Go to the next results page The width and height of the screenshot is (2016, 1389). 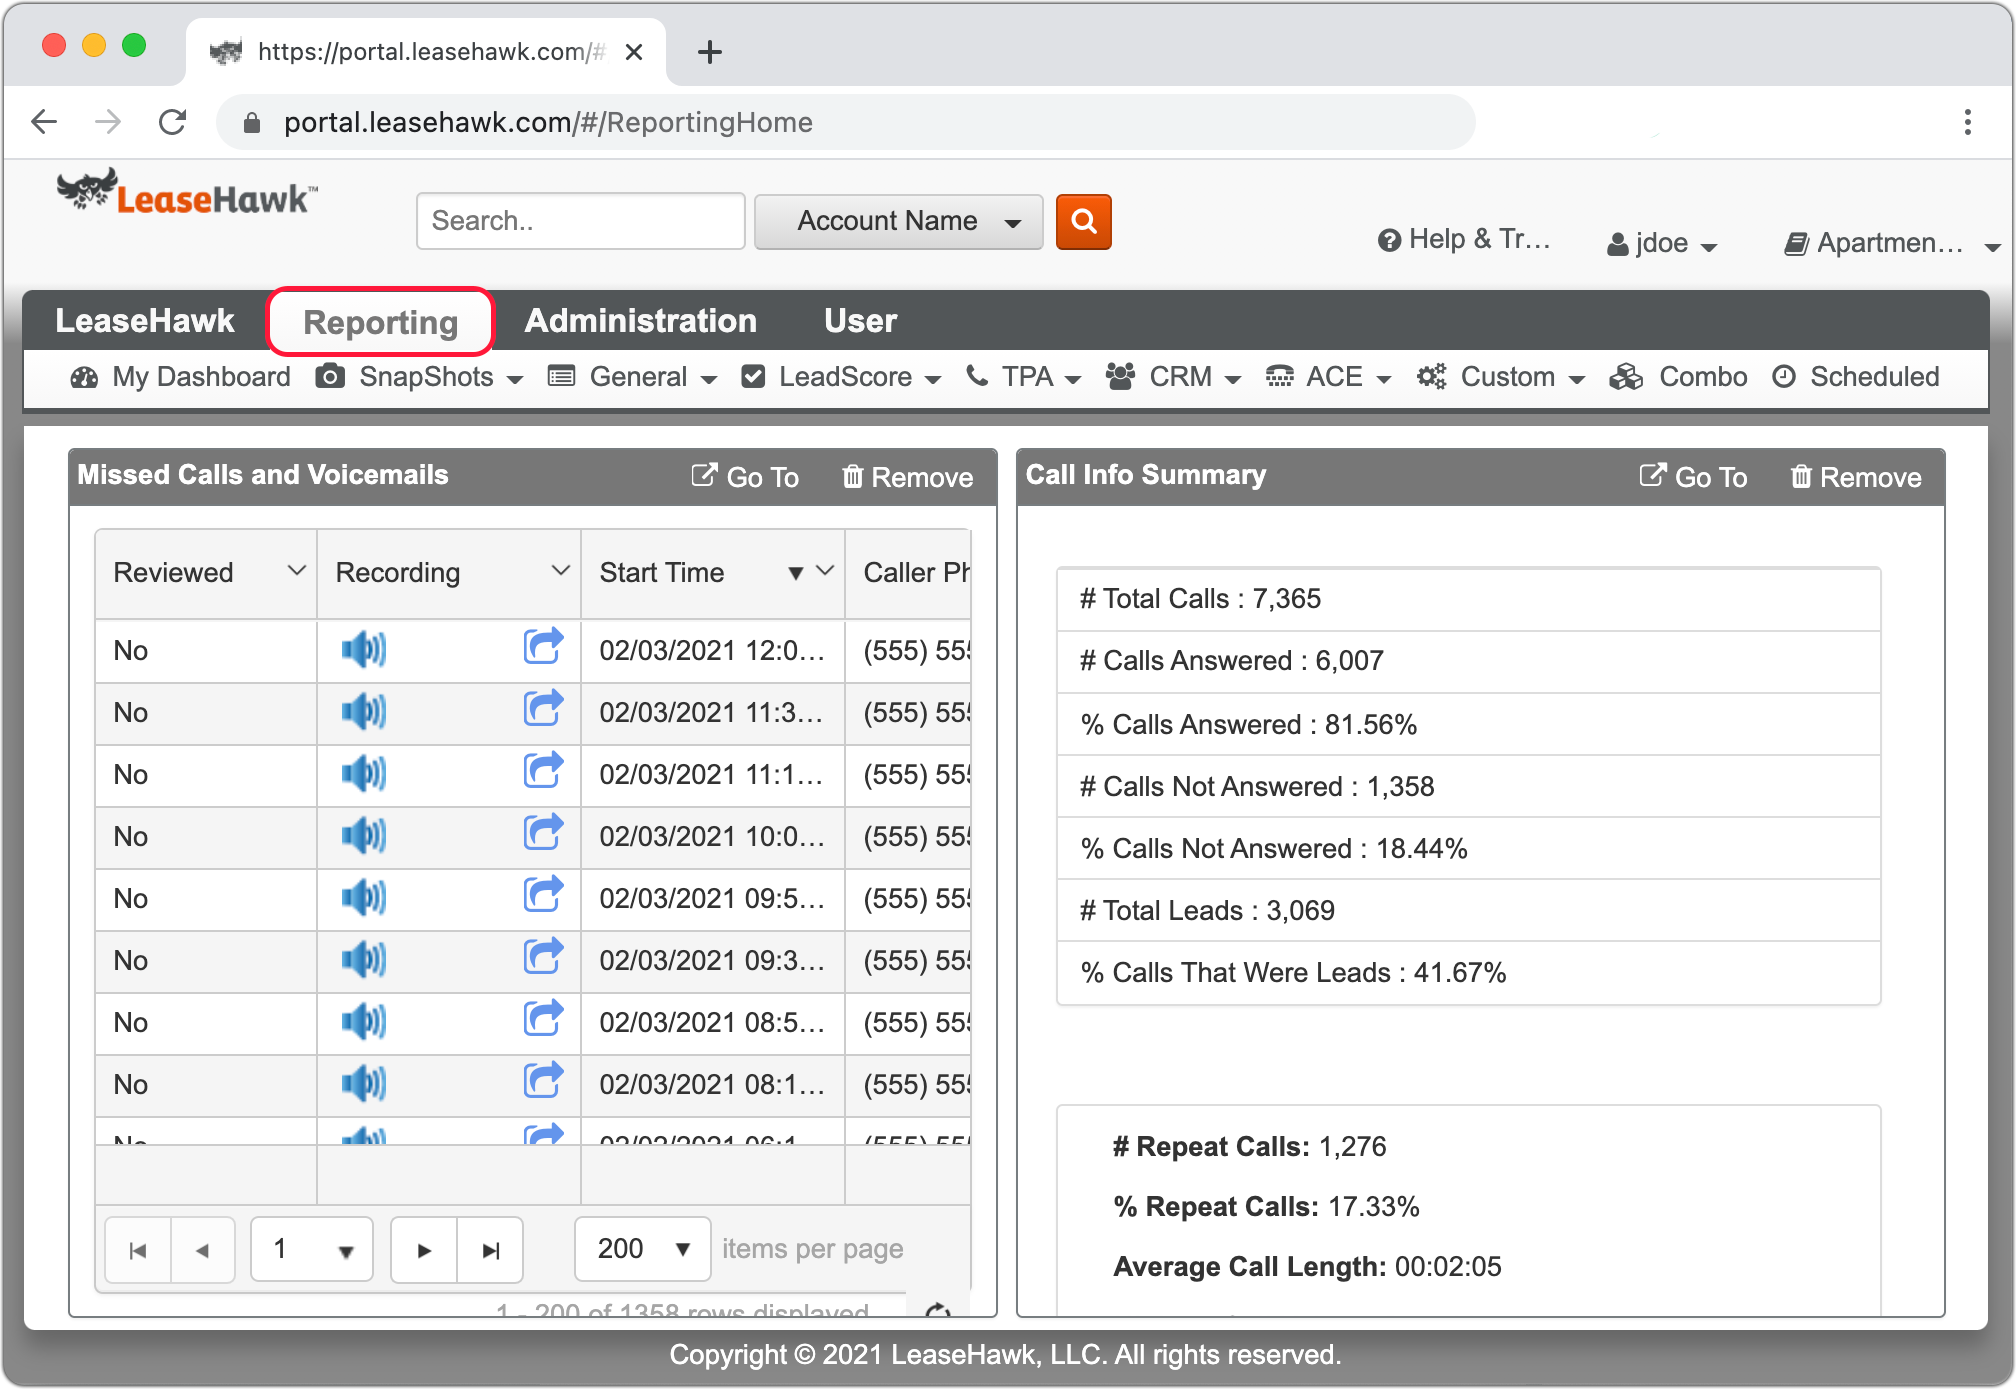point(424,1250)
